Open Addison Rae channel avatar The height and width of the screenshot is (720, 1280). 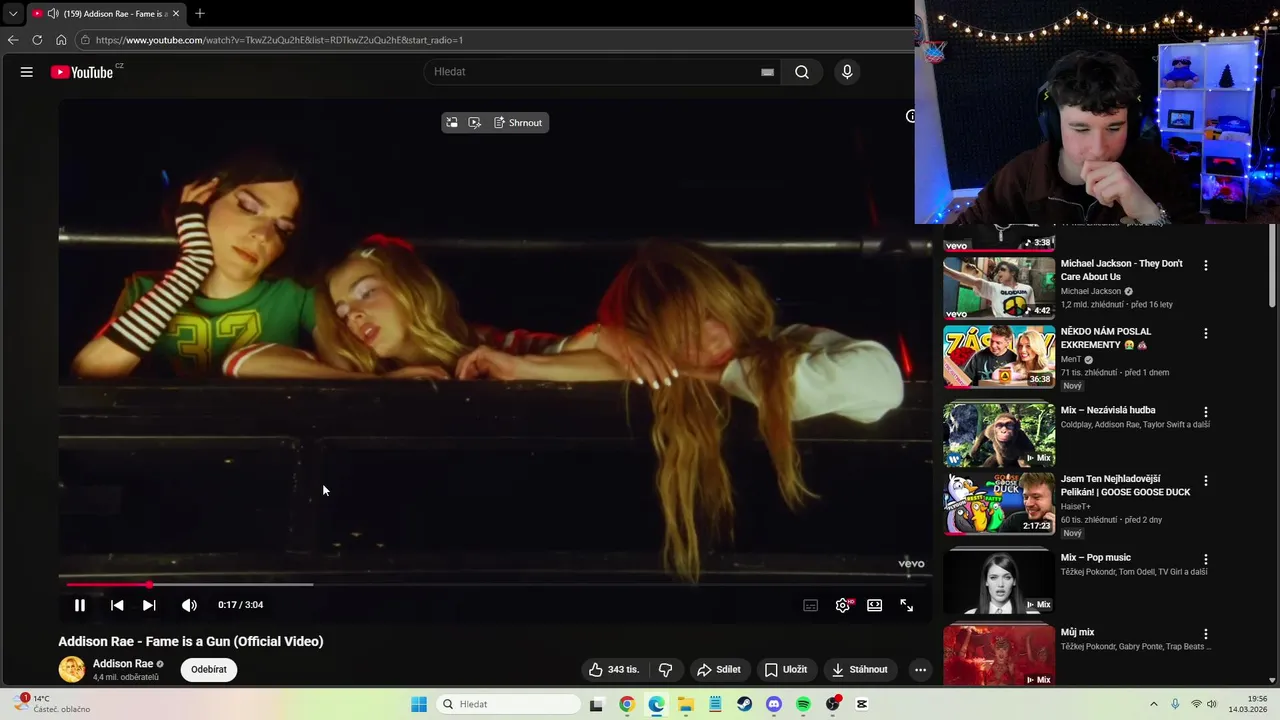click(72, 670)
